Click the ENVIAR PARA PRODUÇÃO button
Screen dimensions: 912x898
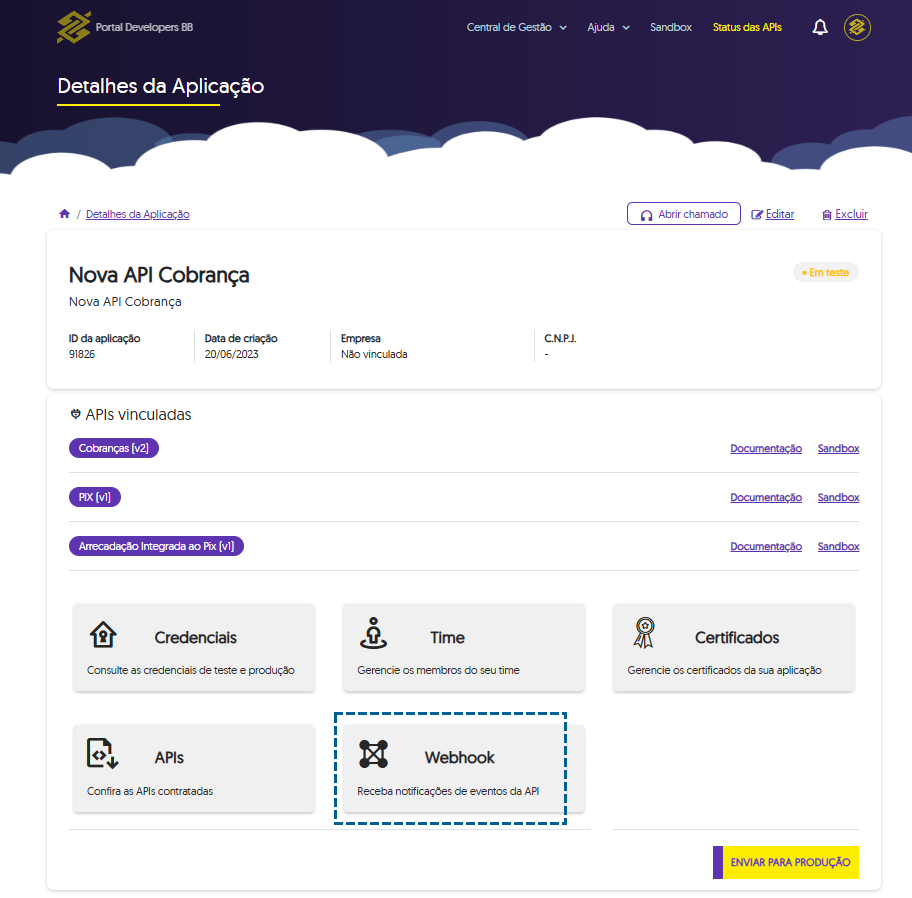[786, 862]
